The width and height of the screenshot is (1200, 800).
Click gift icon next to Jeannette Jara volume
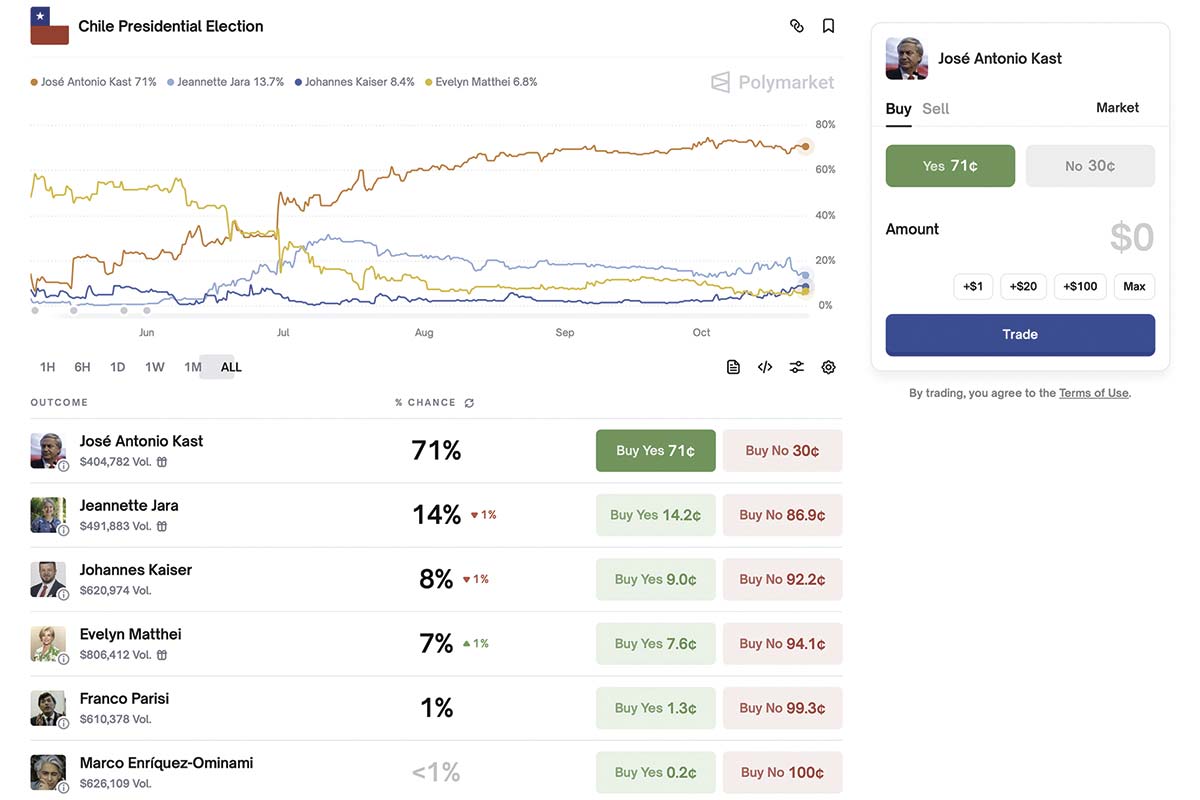click(162, 526)
